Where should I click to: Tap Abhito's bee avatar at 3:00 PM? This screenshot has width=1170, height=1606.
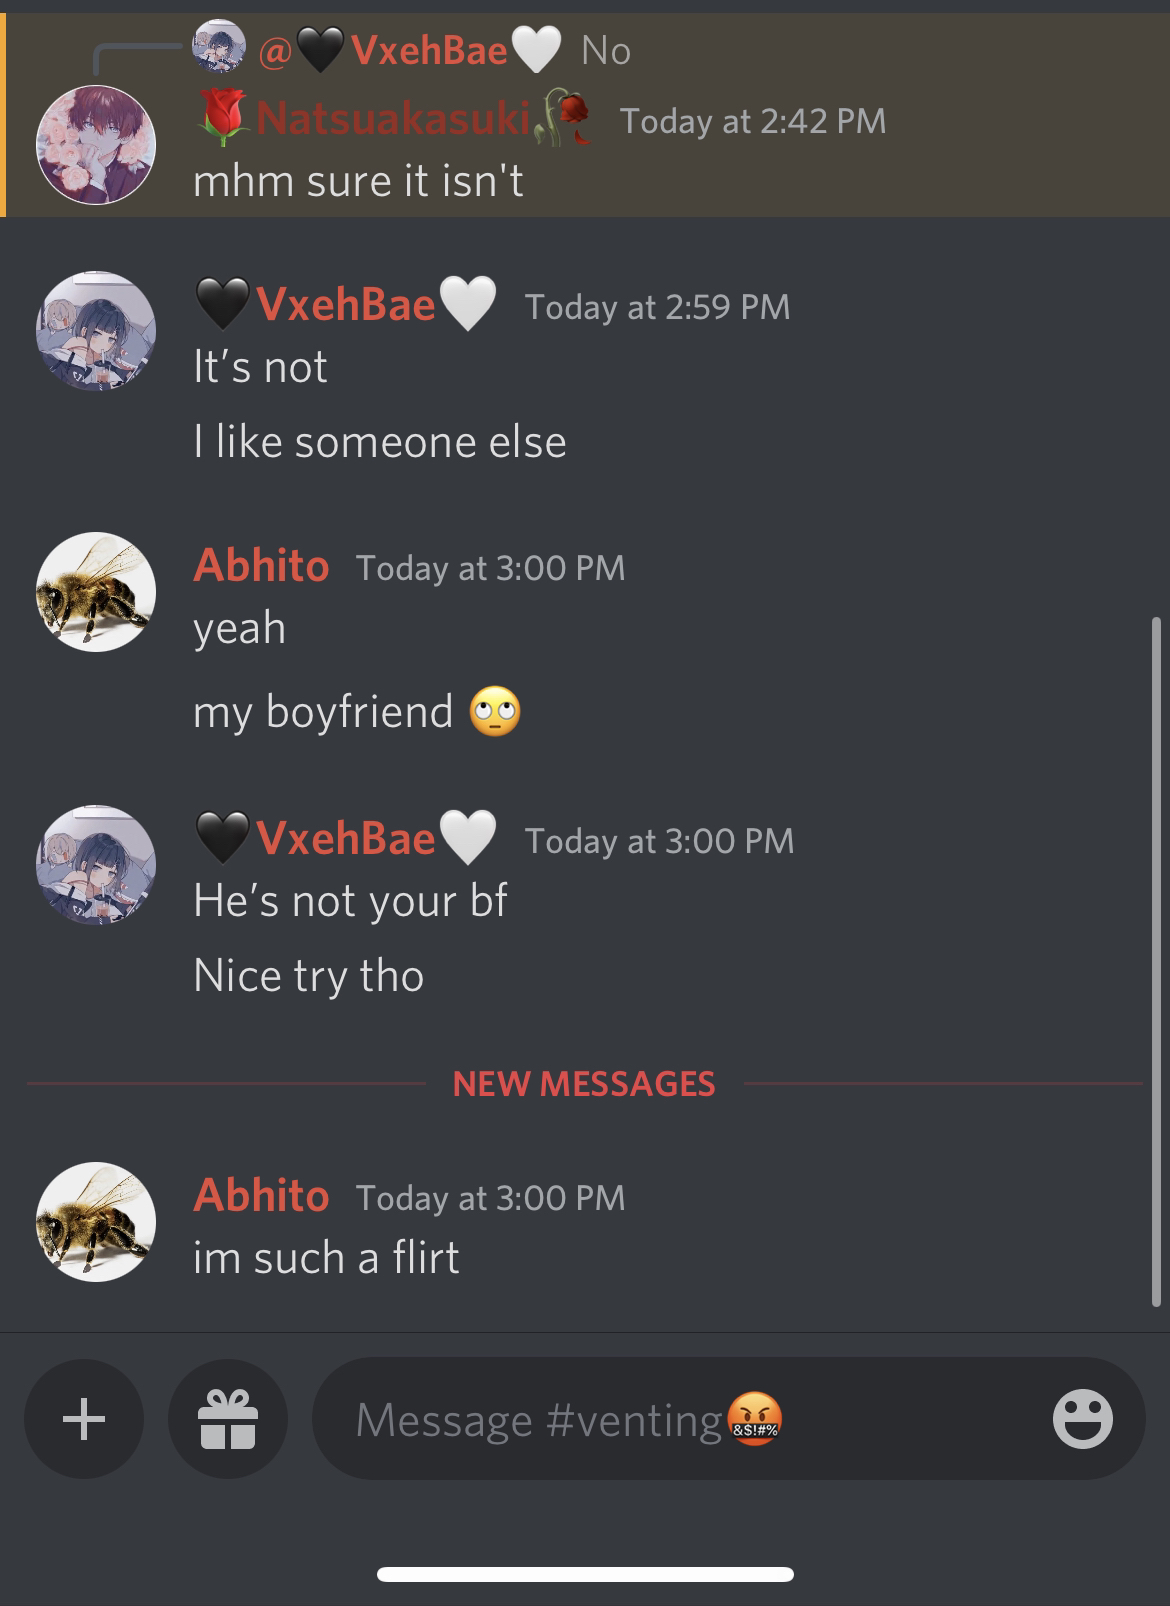point(96,592)
